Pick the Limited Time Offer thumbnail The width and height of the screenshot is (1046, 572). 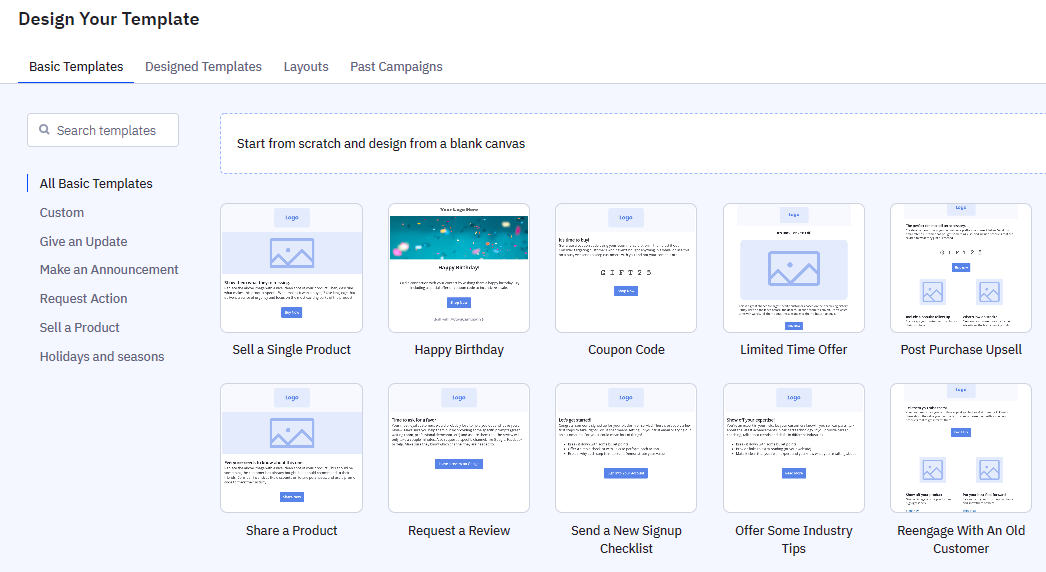pos(794,268)
